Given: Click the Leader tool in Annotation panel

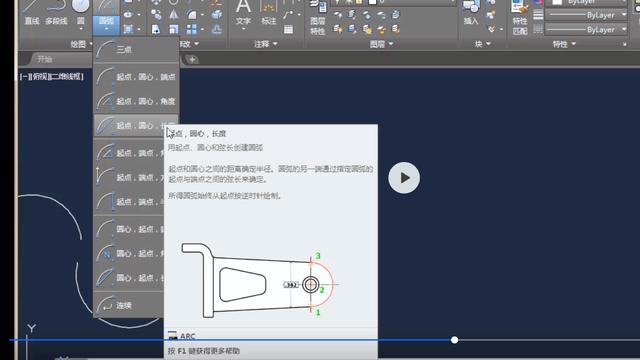Looking at the screenshot, I should [x=288, y=15].
